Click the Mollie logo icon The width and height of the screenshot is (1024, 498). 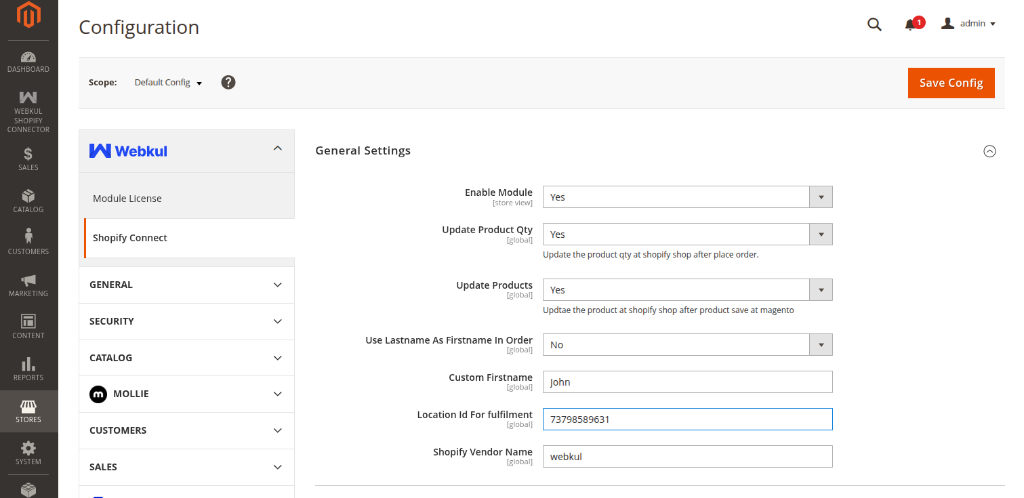click(x=98, y=394)
